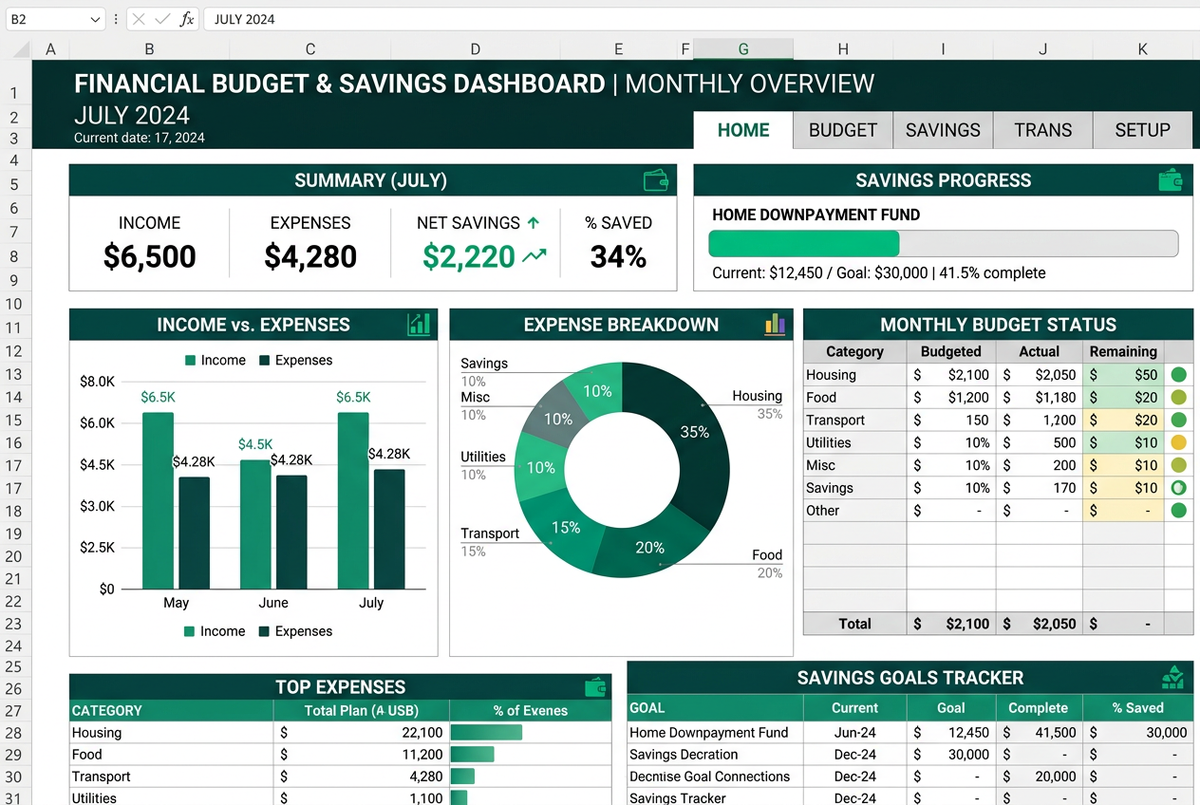Click the Complete column header in tracker
The width and height of the screenshot is (1200, 805).
1038,707
